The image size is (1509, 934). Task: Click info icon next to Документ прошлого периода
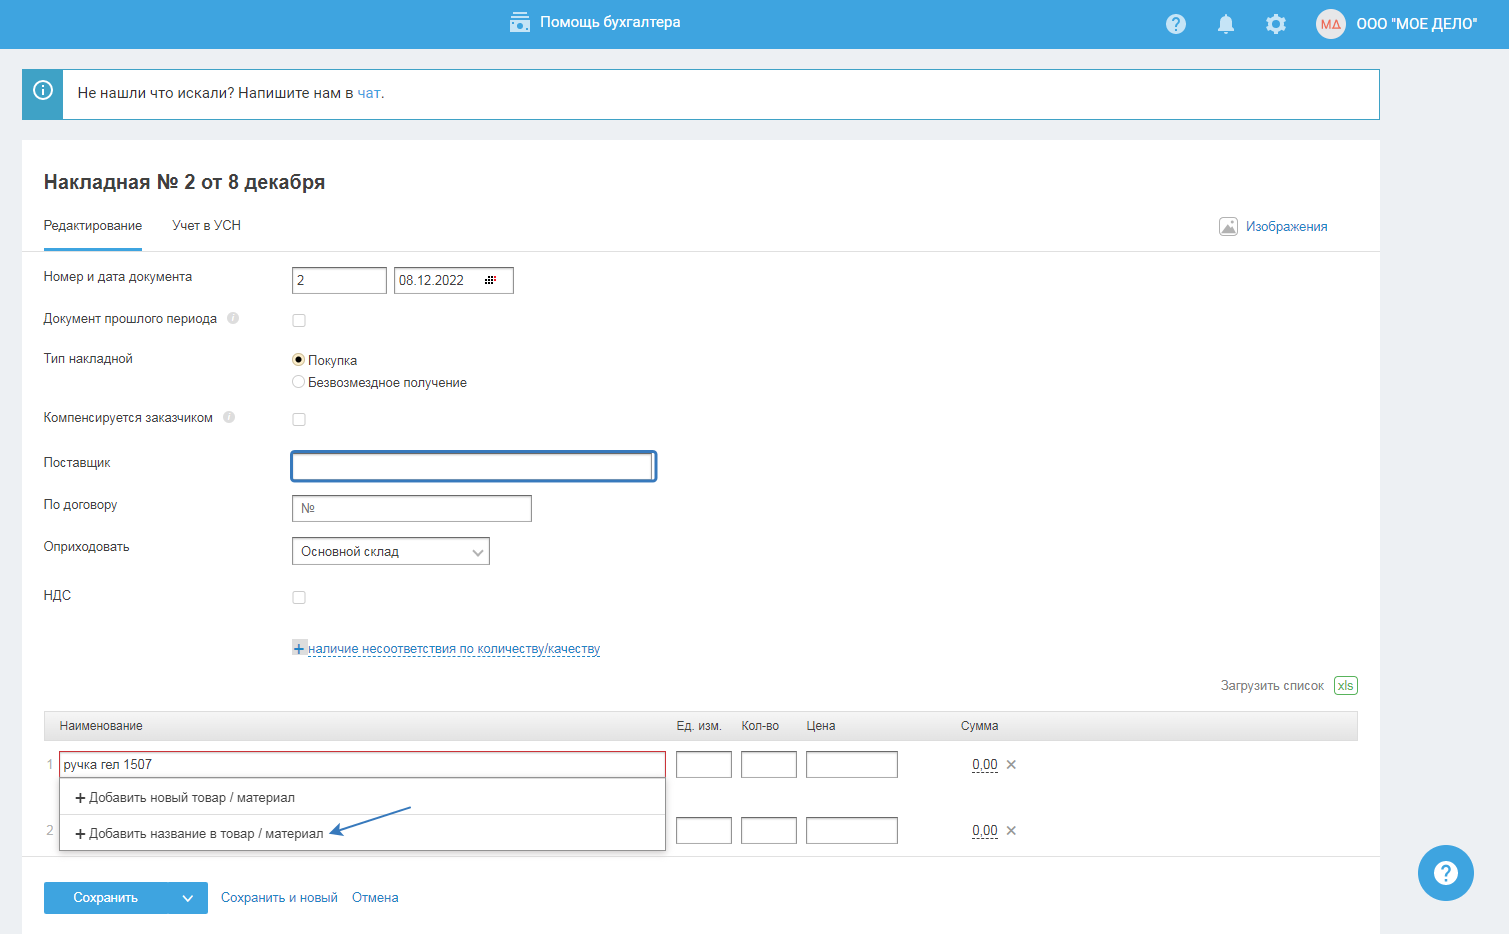pyautogui.click(x=233, y=319)
